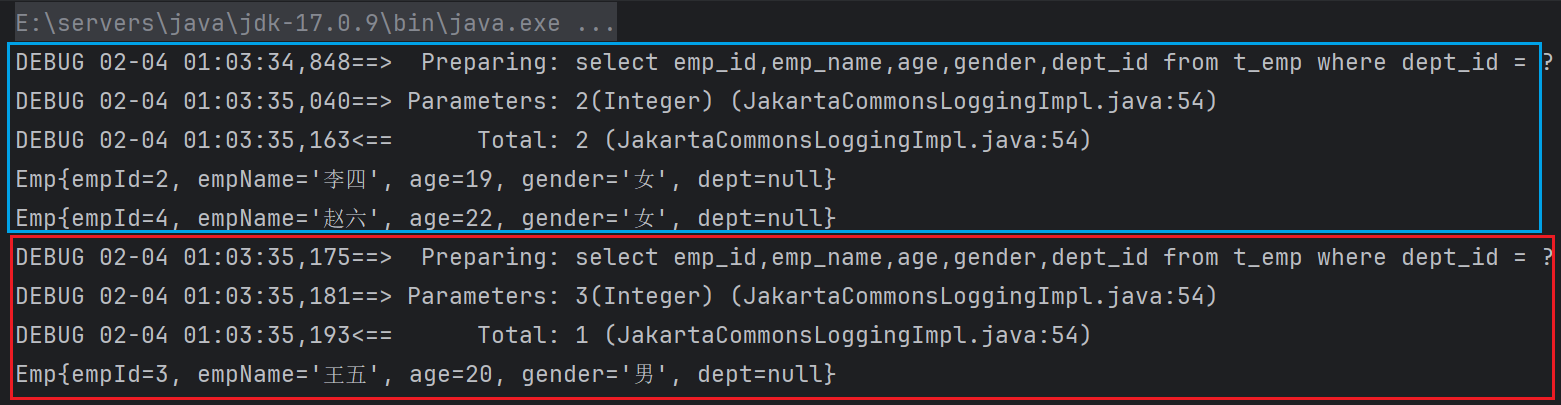Place cursor on timestamp 01:03:35,193

(x=267, y=335)
